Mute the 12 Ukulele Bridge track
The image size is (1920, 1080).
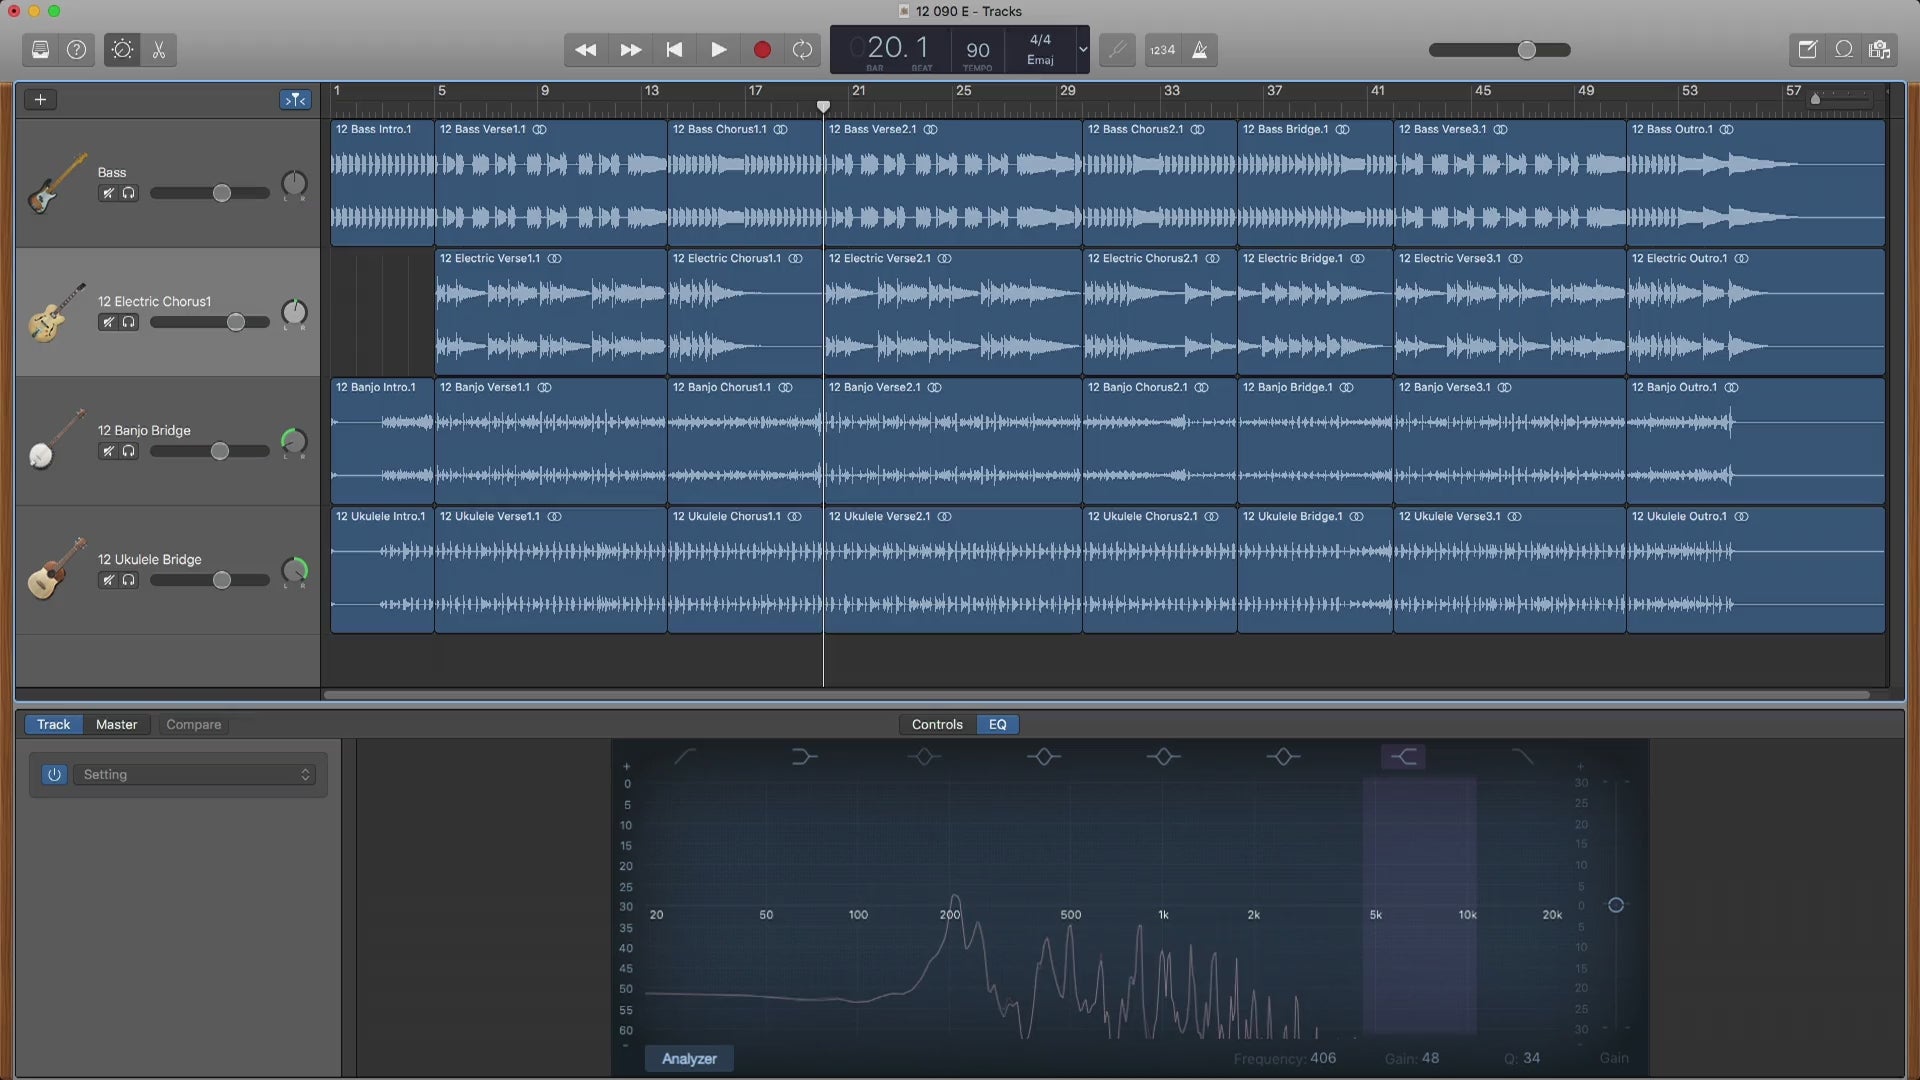pyautogui.click(x=108, y=580)
